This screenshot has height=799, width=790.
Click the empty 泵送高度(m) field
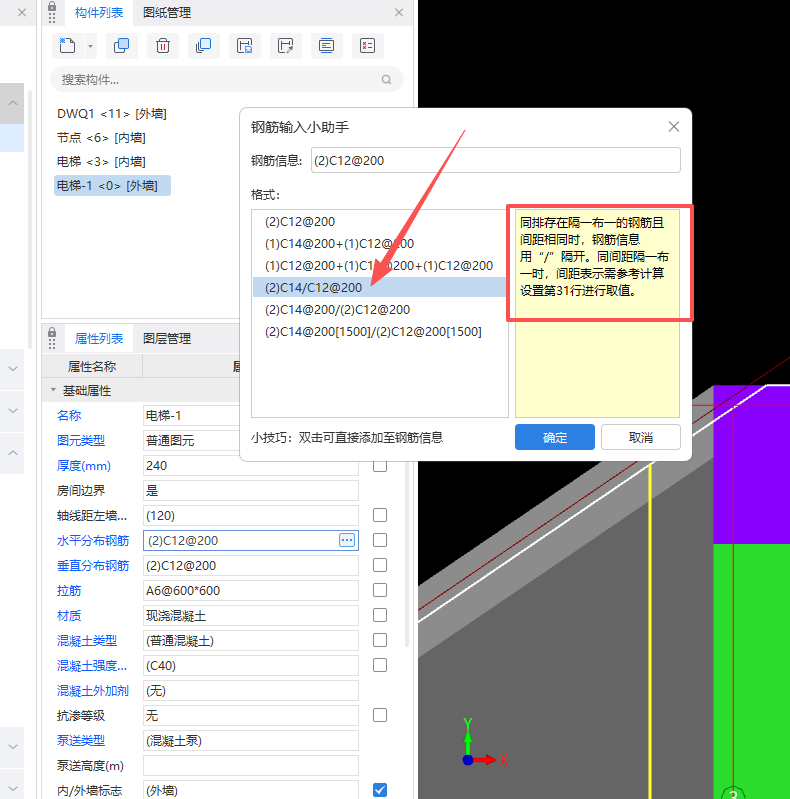(x=251, y=765)
